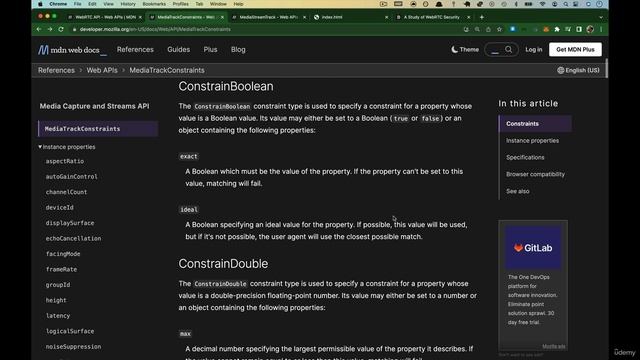Click Web APIs in the breadcrumb
Image resolution: width=640 pixels, height=360 pixels.
pyautogui.click(x=102, y=70)
